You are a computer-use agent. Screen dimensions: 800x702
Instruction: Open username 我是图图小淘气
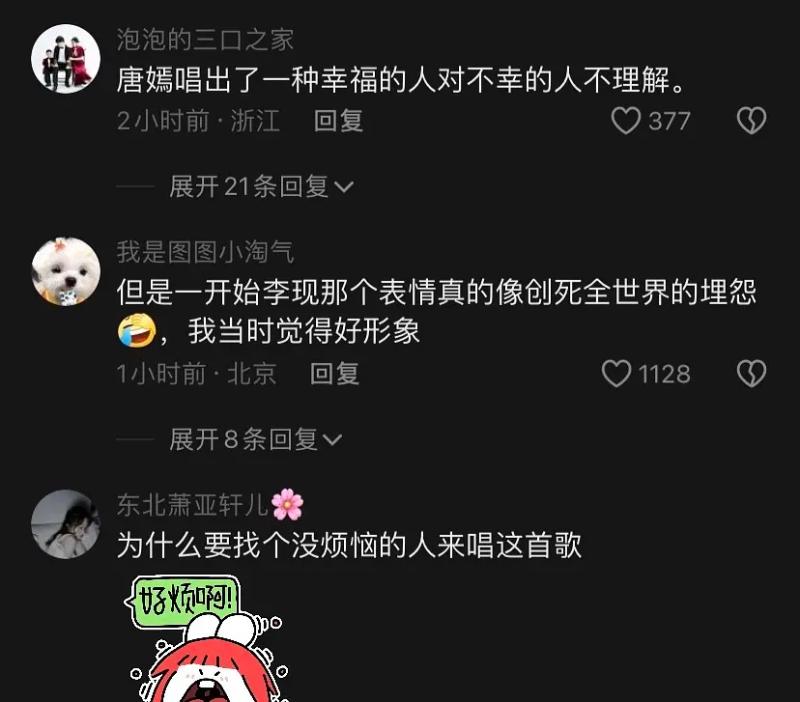pyautogui.click(x=205, y=252)
